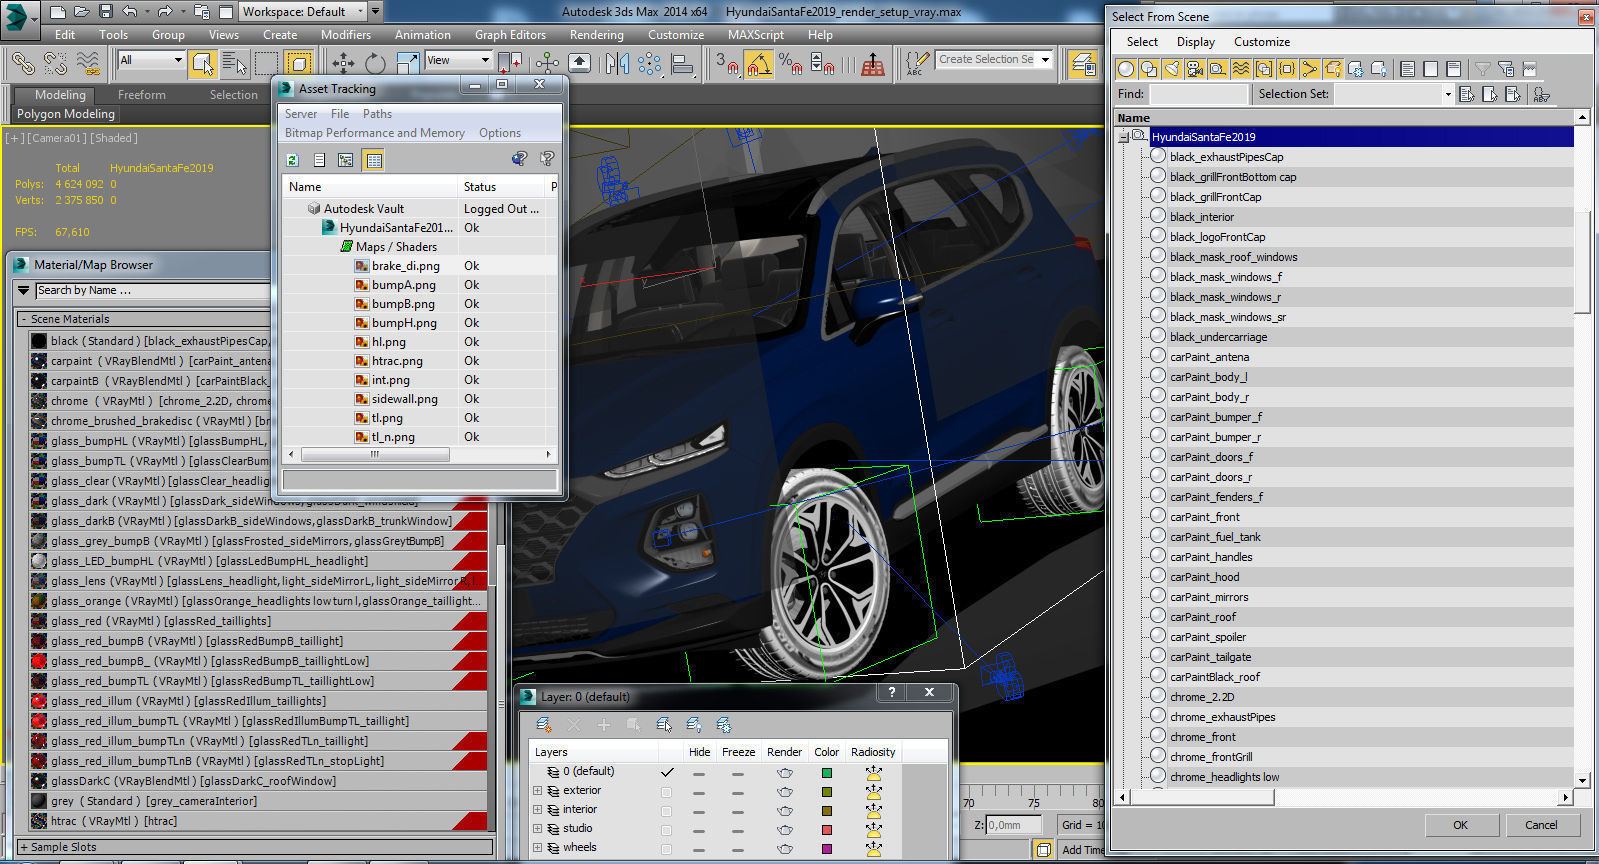
Task: Click the OK button in Select From Scene
Action: pyautogui.click(x=1459, y=825)
